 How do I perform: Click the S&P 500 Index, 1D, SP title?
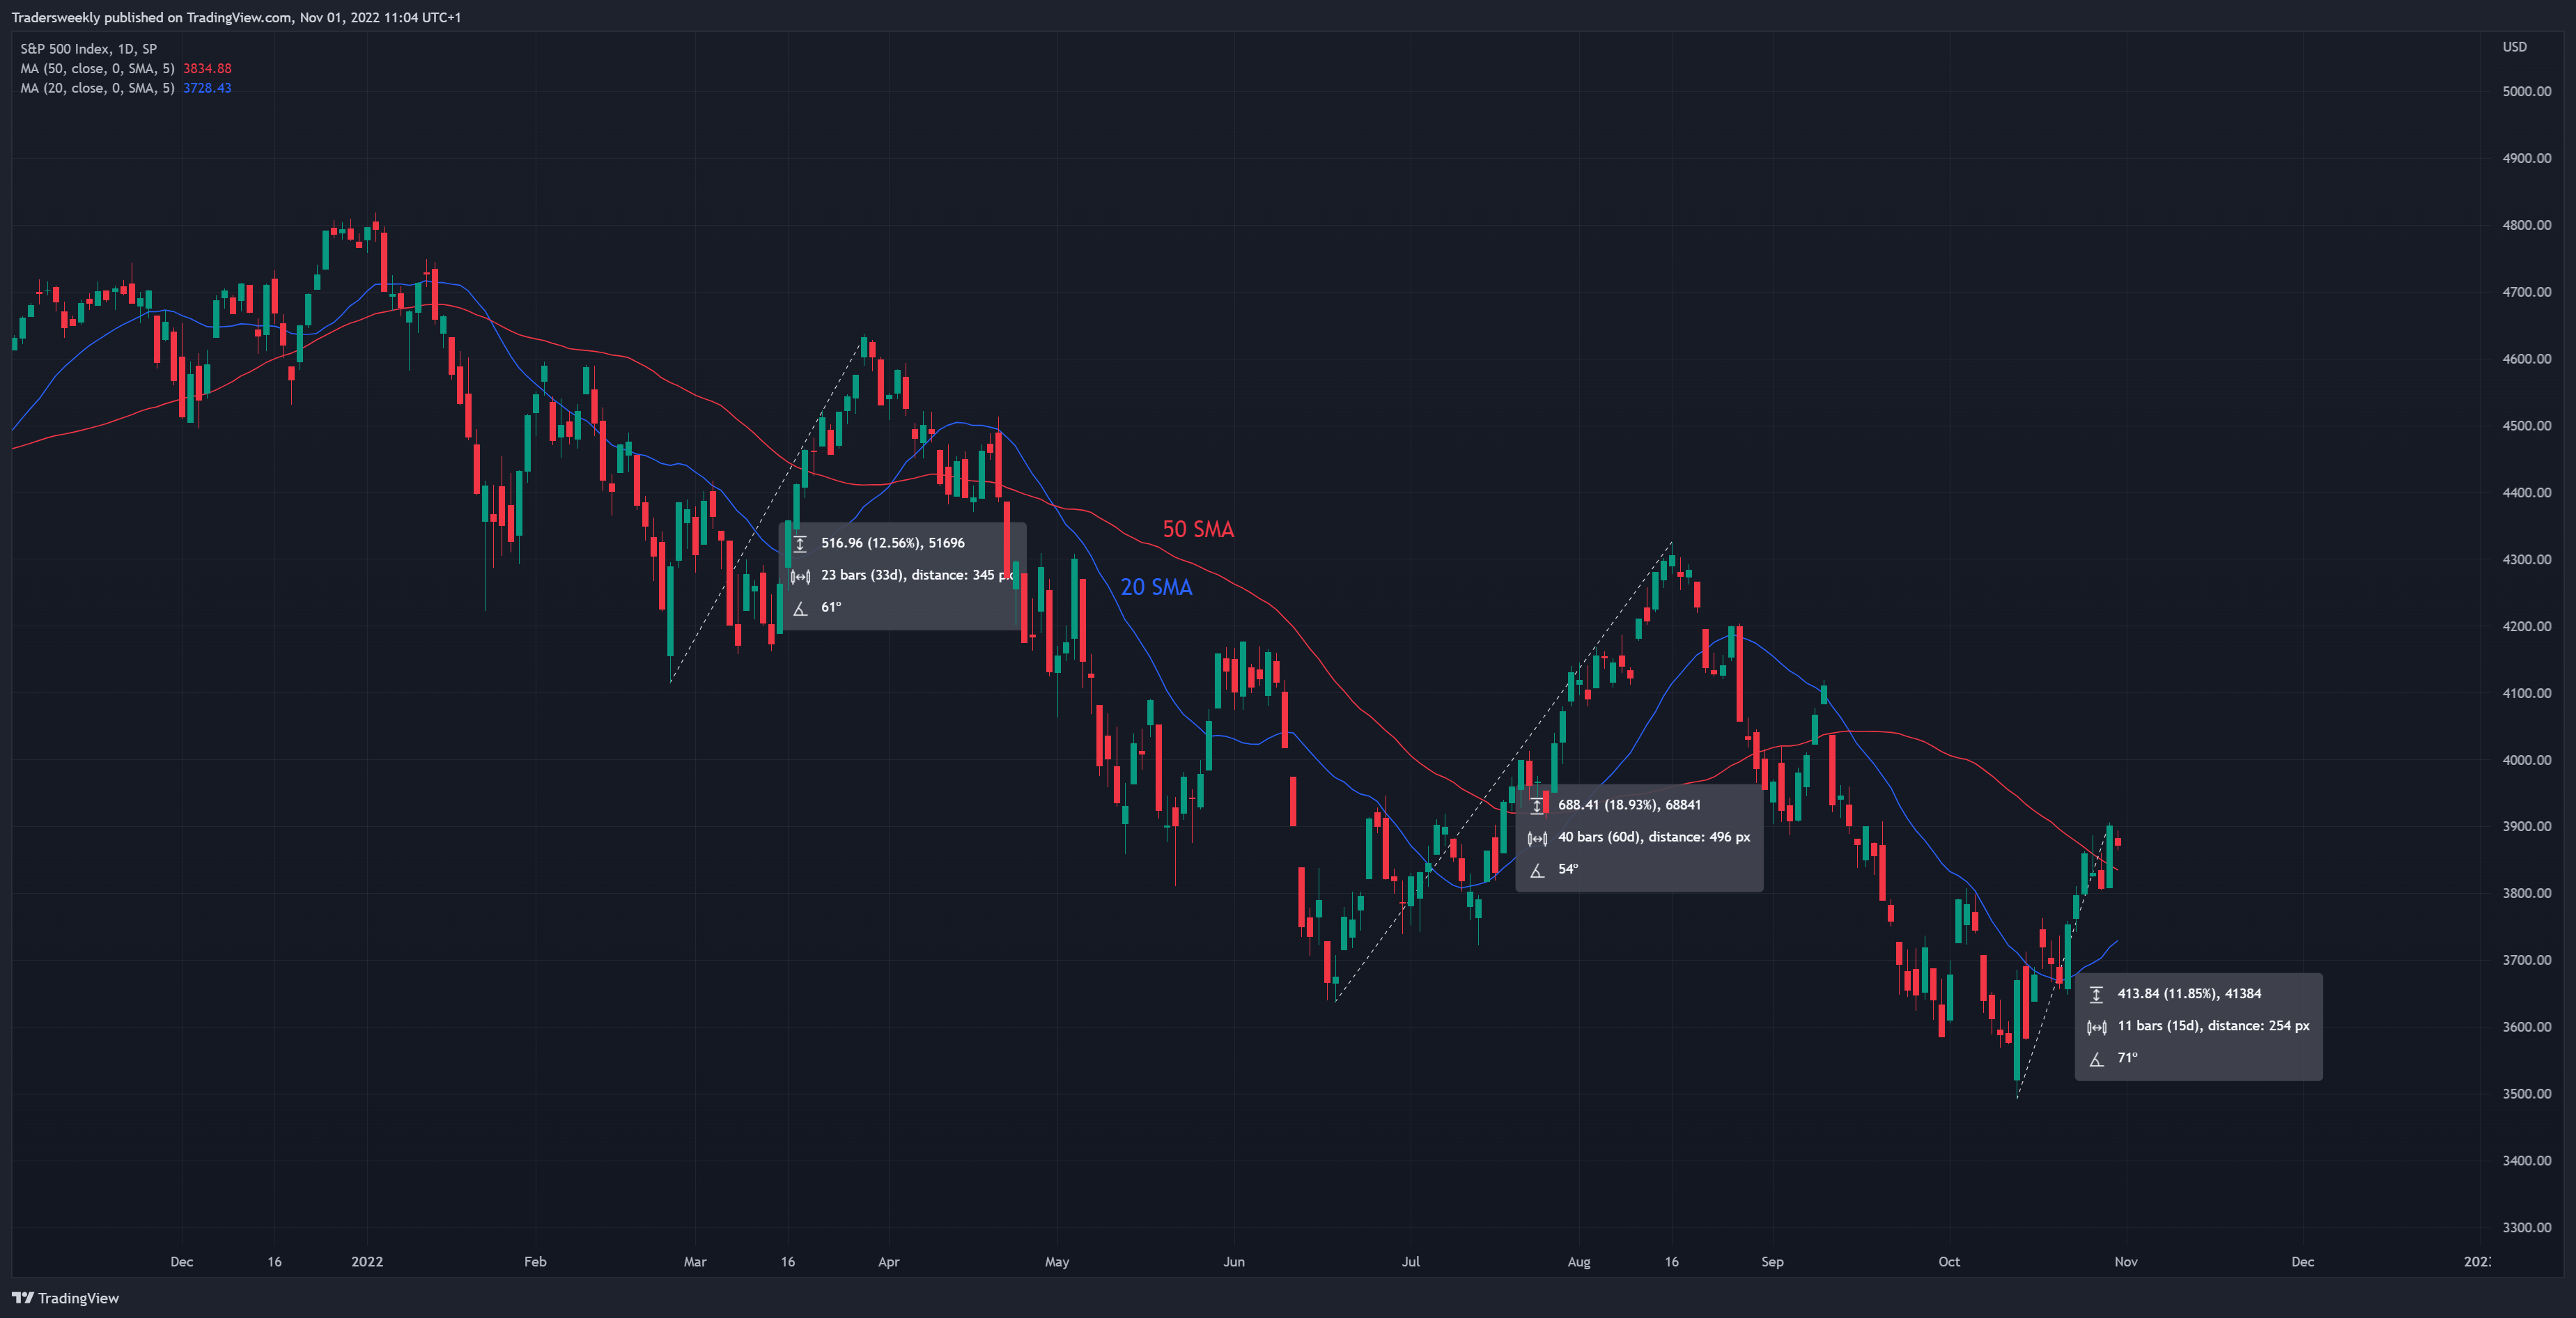click(88, 48)
